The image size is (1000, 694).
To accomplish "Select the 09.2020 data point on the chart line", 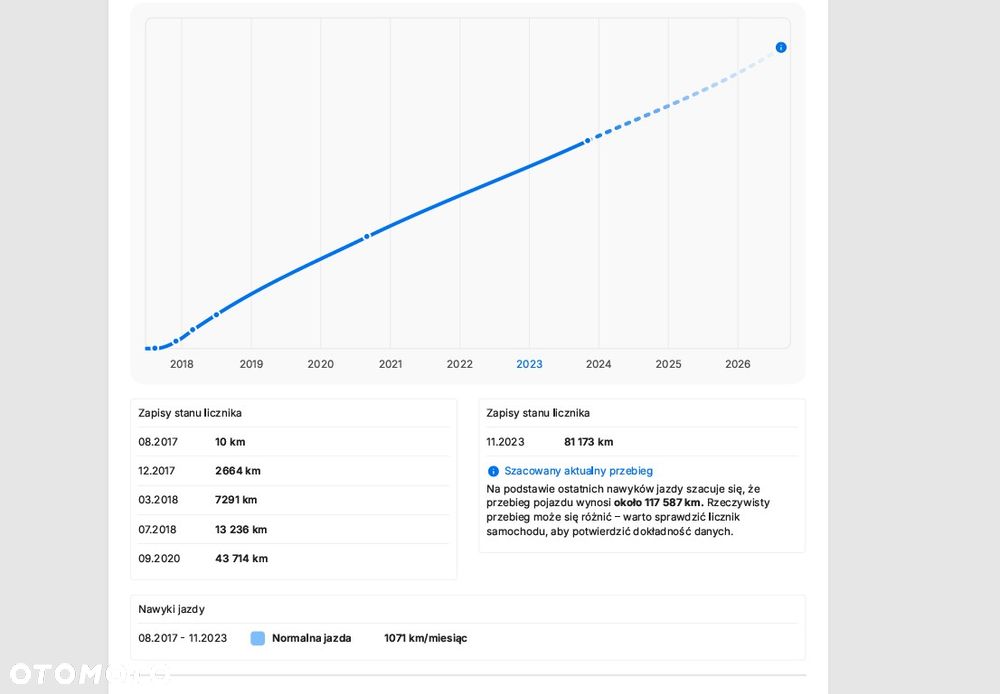I will pos(367,237).
